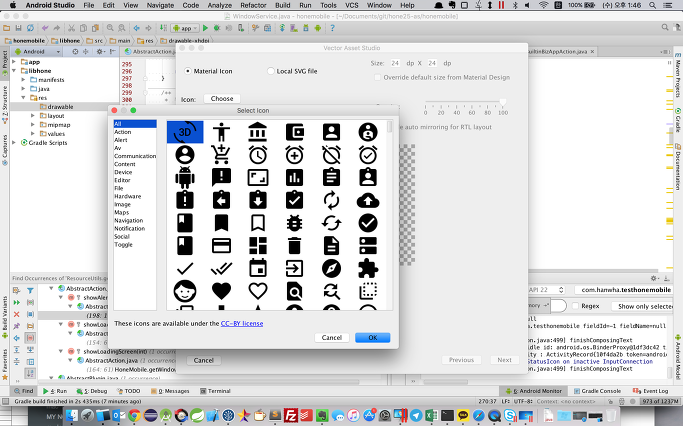Pick the add shopping cart icon
Viewport: 683px width, 426px height.
(221, 155)
